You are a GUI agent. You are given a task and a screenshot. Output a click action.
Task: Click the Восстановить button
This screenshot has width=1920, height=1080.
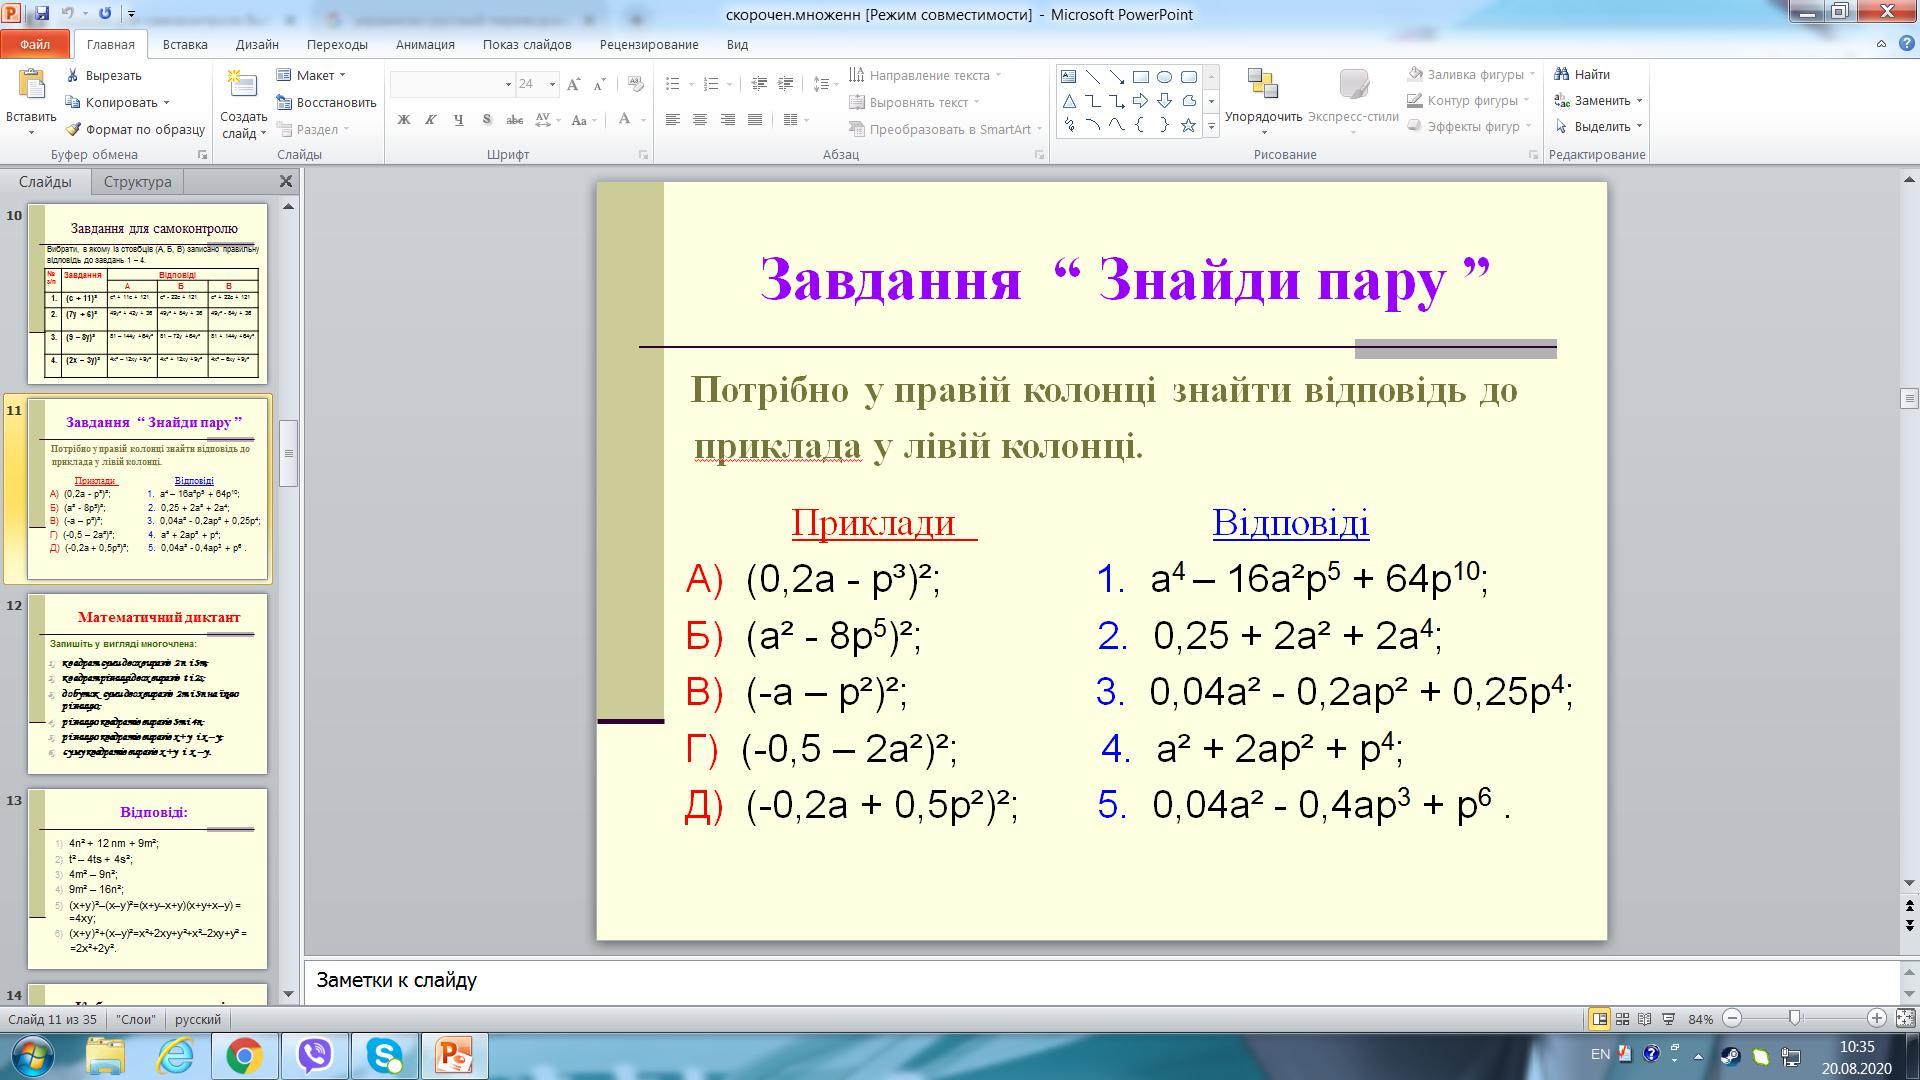click(x=327, y=102)
